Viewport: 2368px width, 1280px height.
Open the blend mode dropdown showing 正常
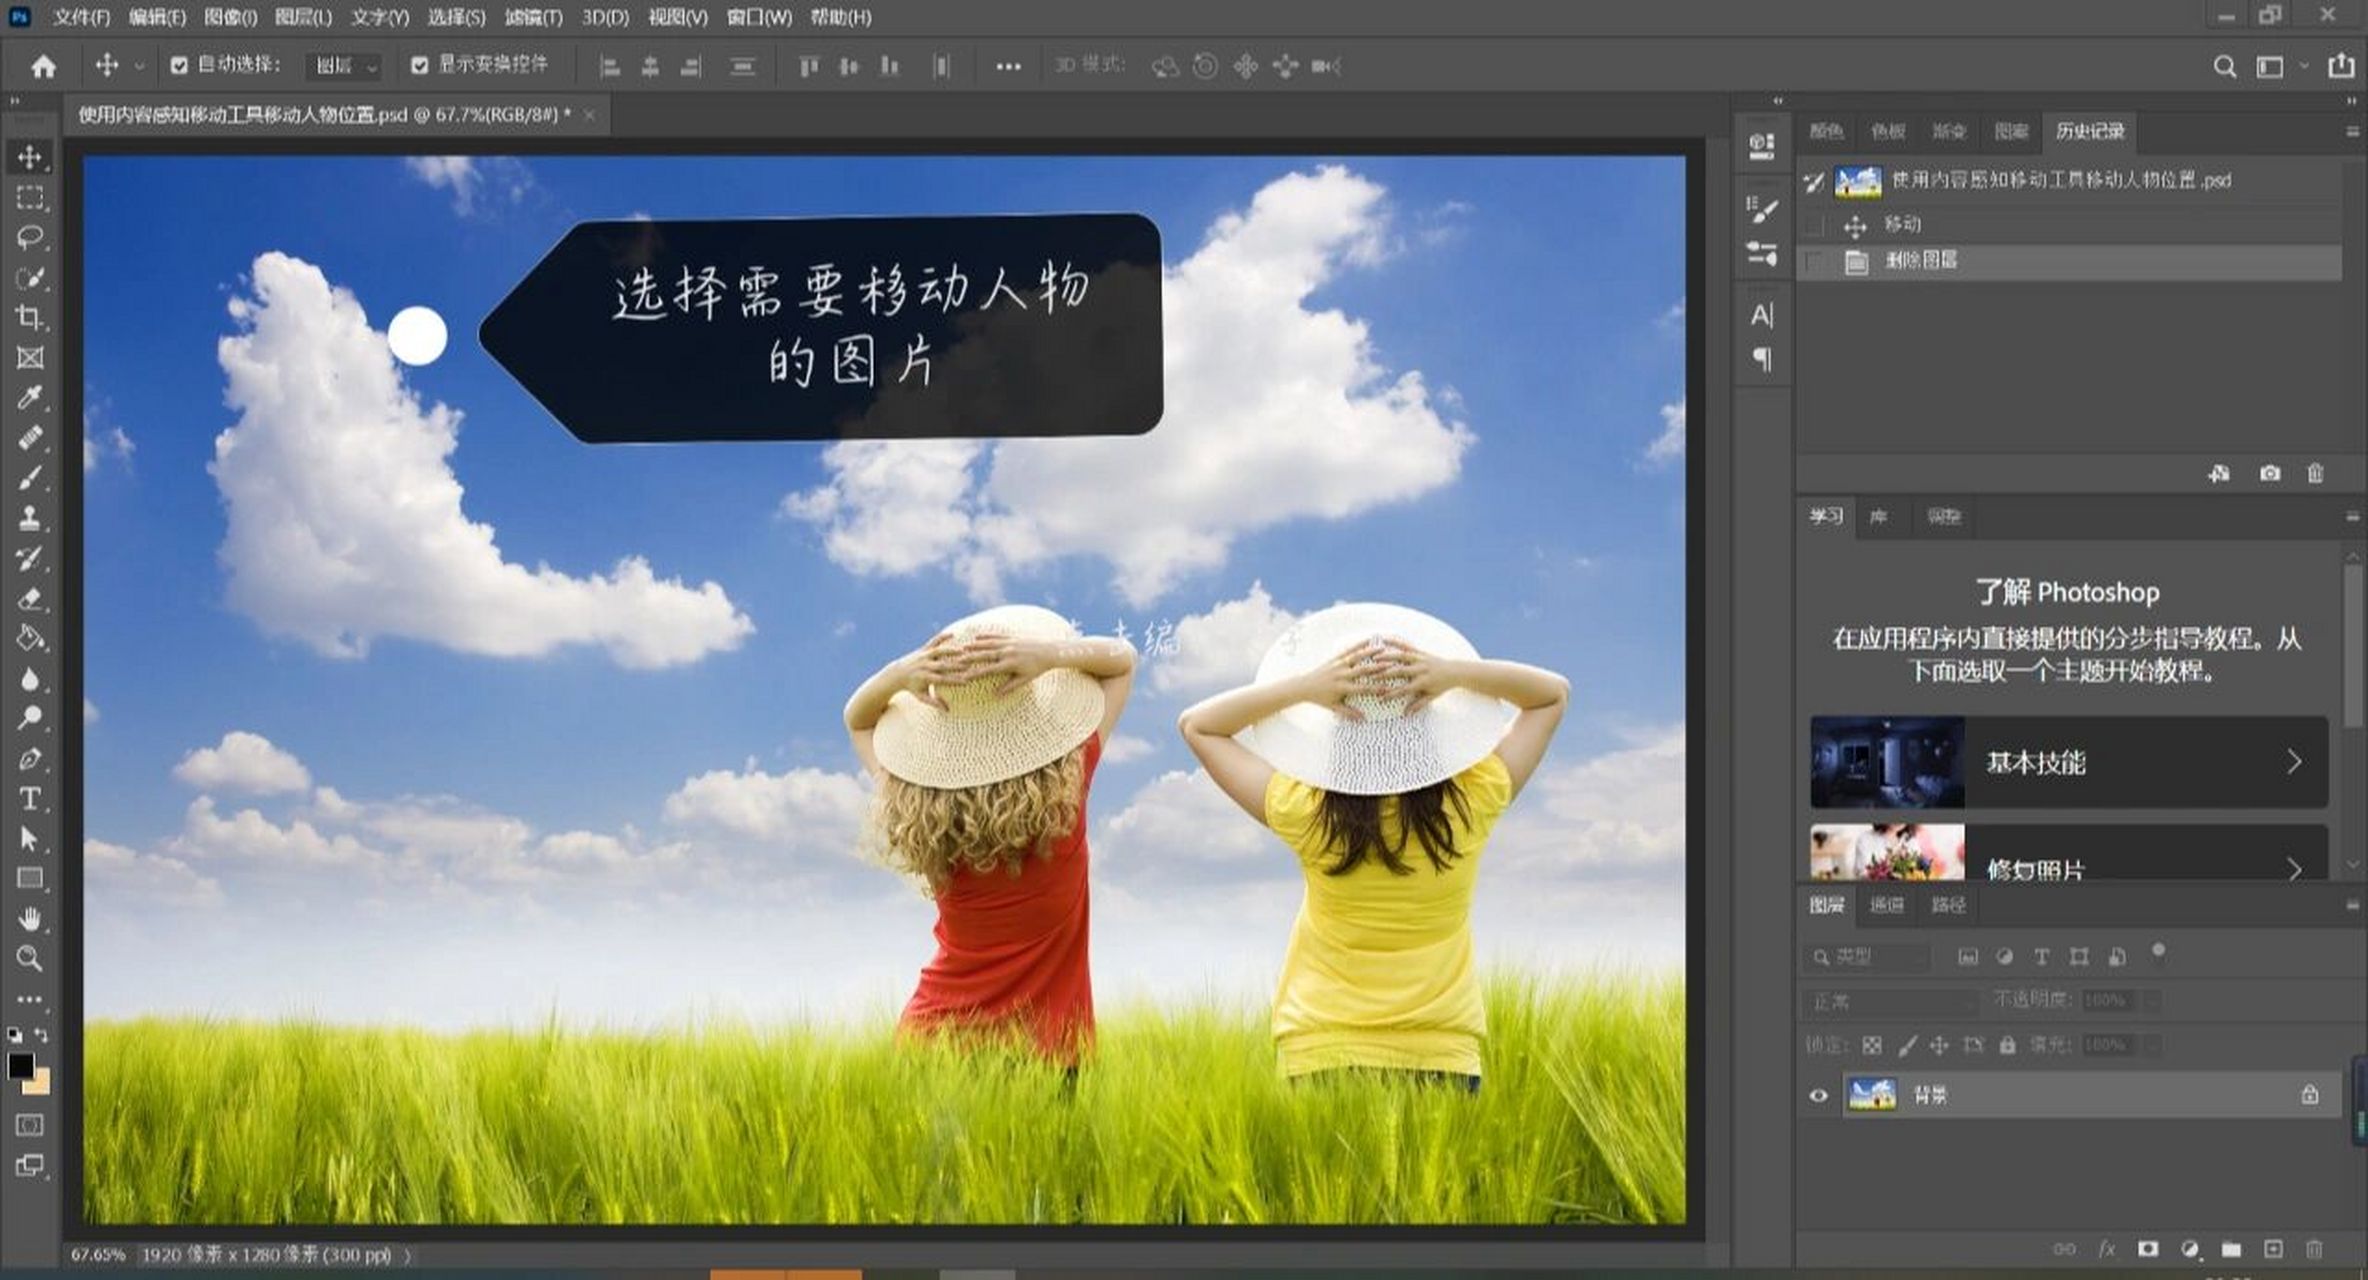coord(1890,1000)
